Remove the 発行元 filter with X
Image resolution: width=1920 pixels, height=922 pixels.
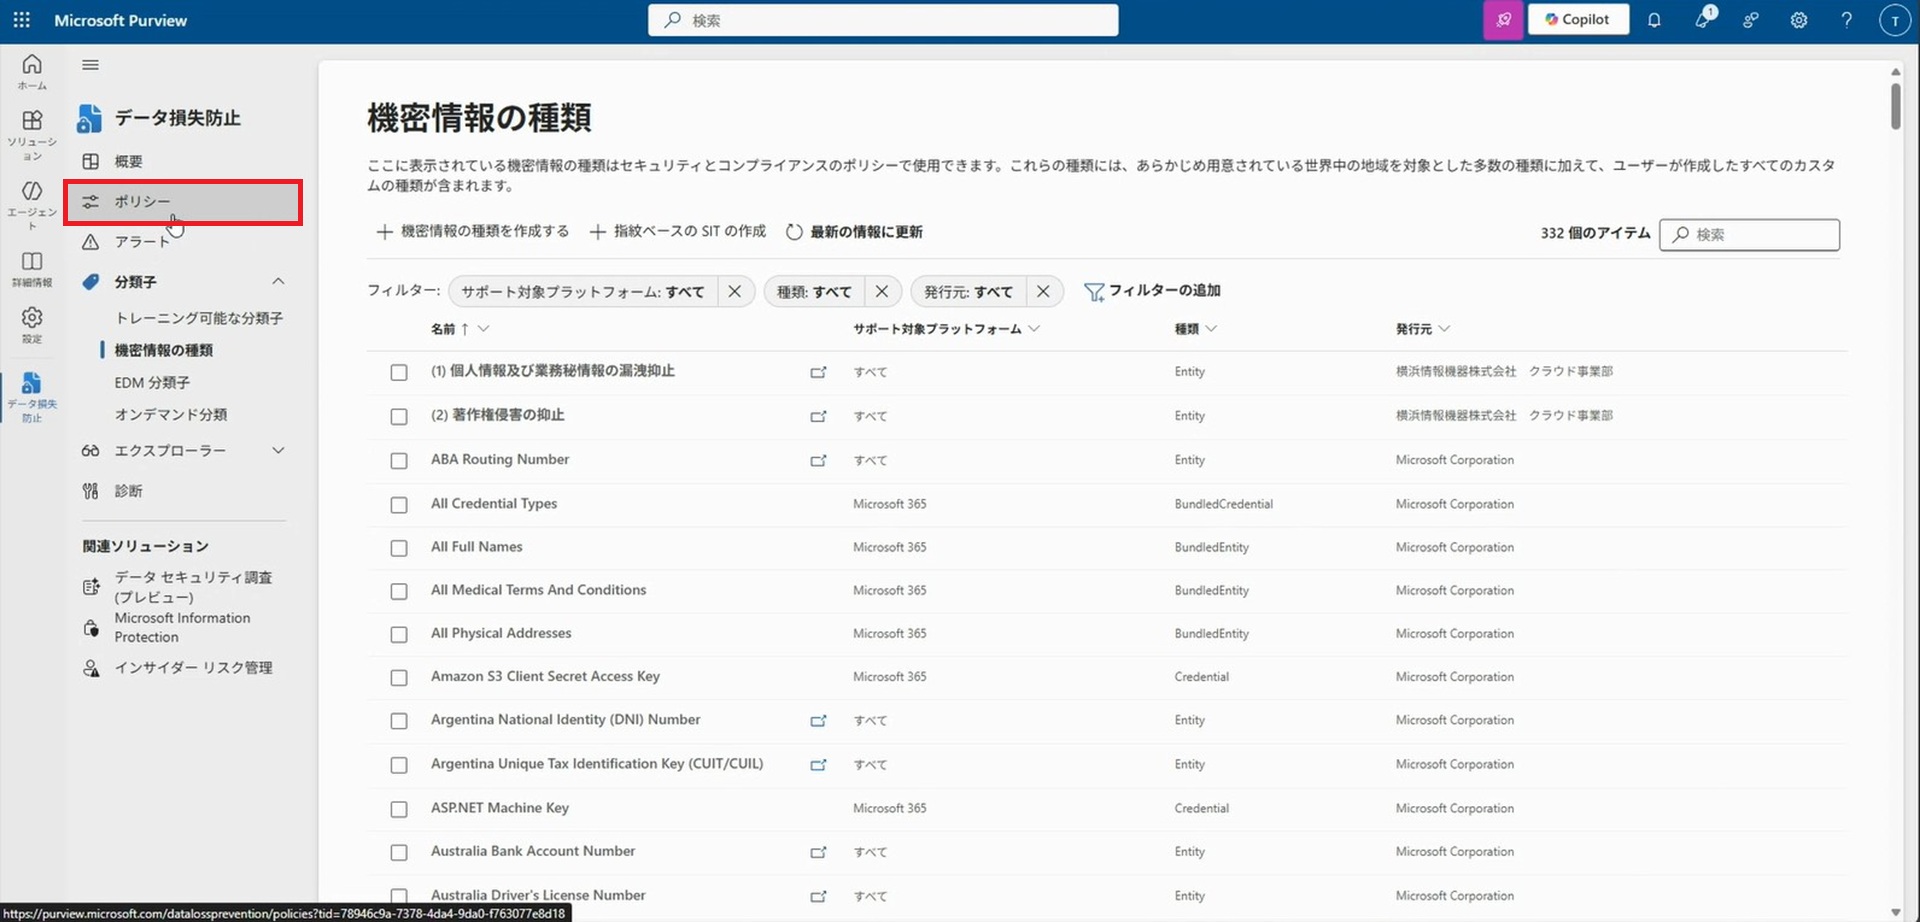[1043, 291]
